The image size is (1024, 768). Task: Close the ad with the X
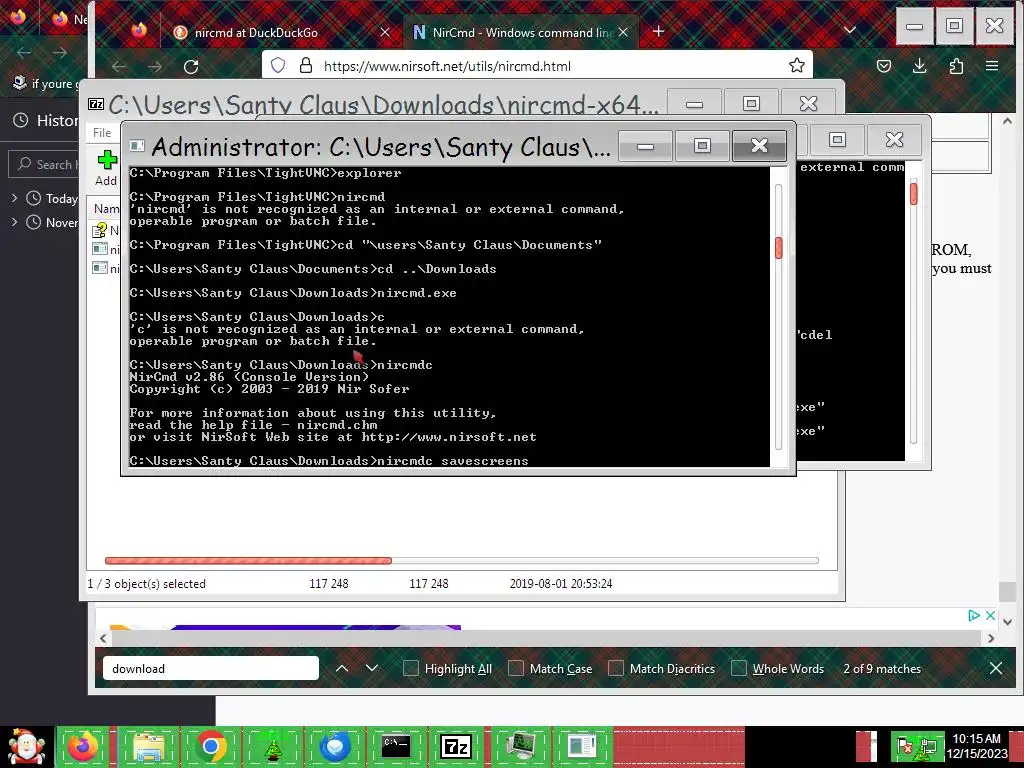991,615
